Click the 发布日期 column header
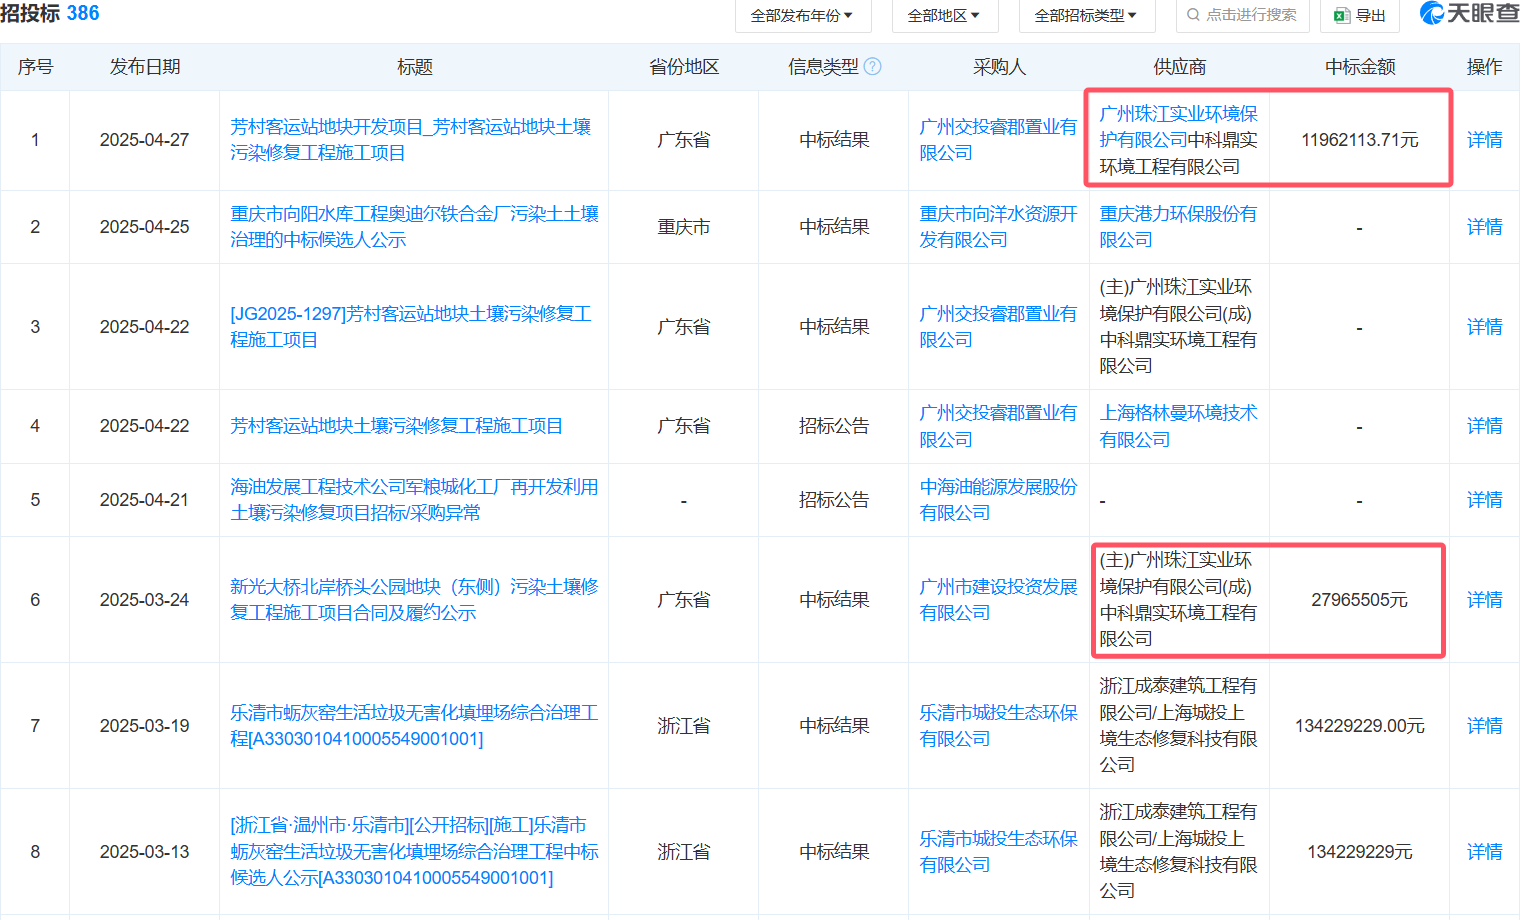Image resolution: width=1521 pixels, height=920 pixels. tap(145, 67)
